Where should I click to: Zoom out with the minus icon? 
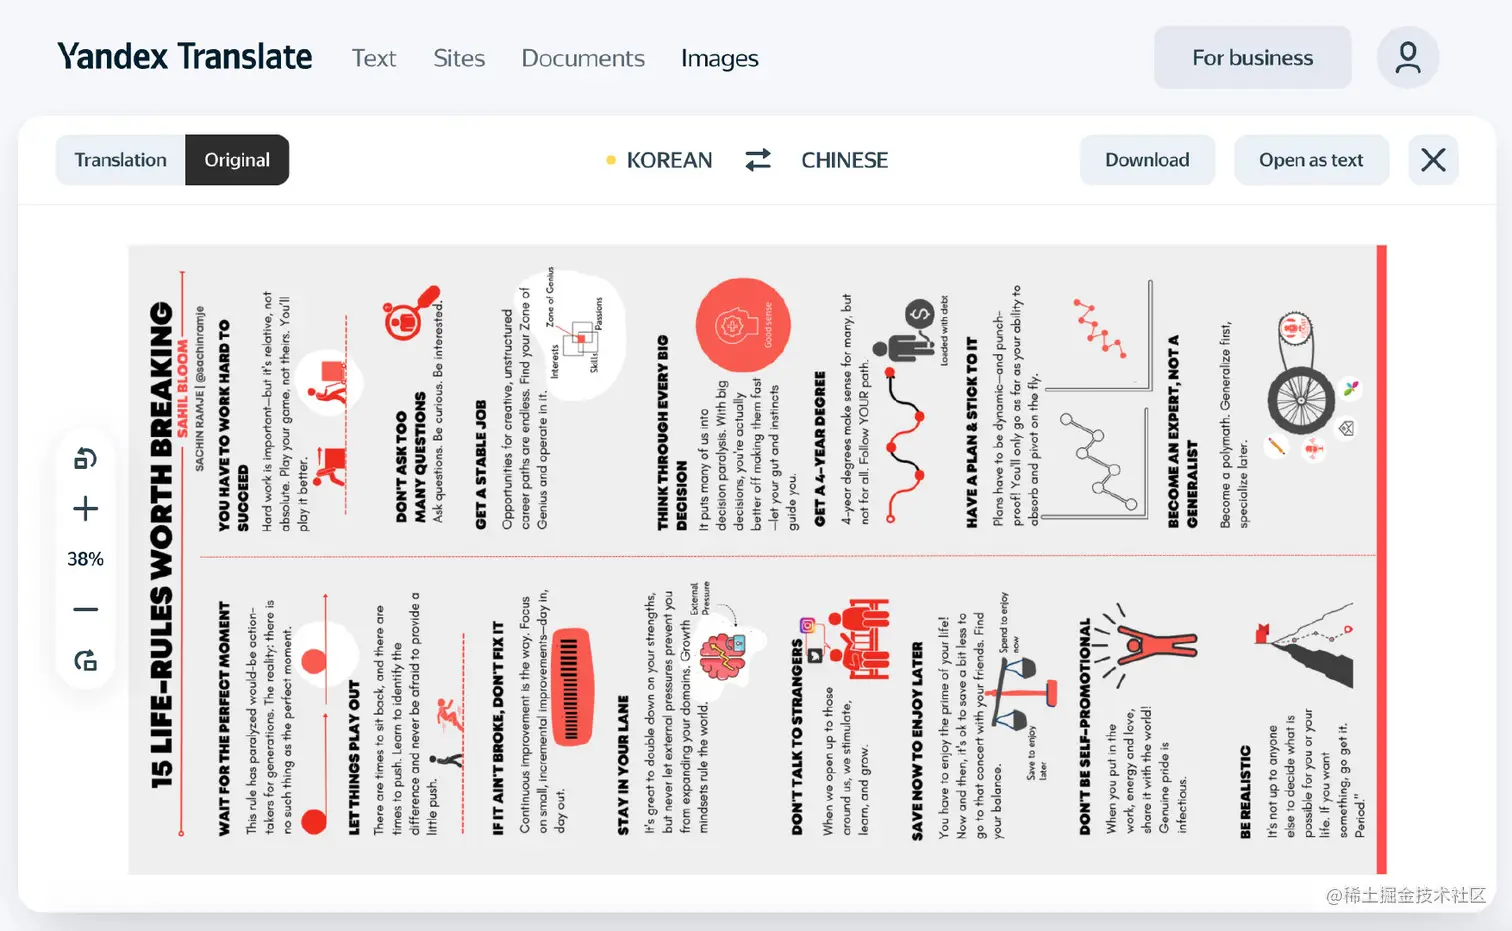[85, 609]
